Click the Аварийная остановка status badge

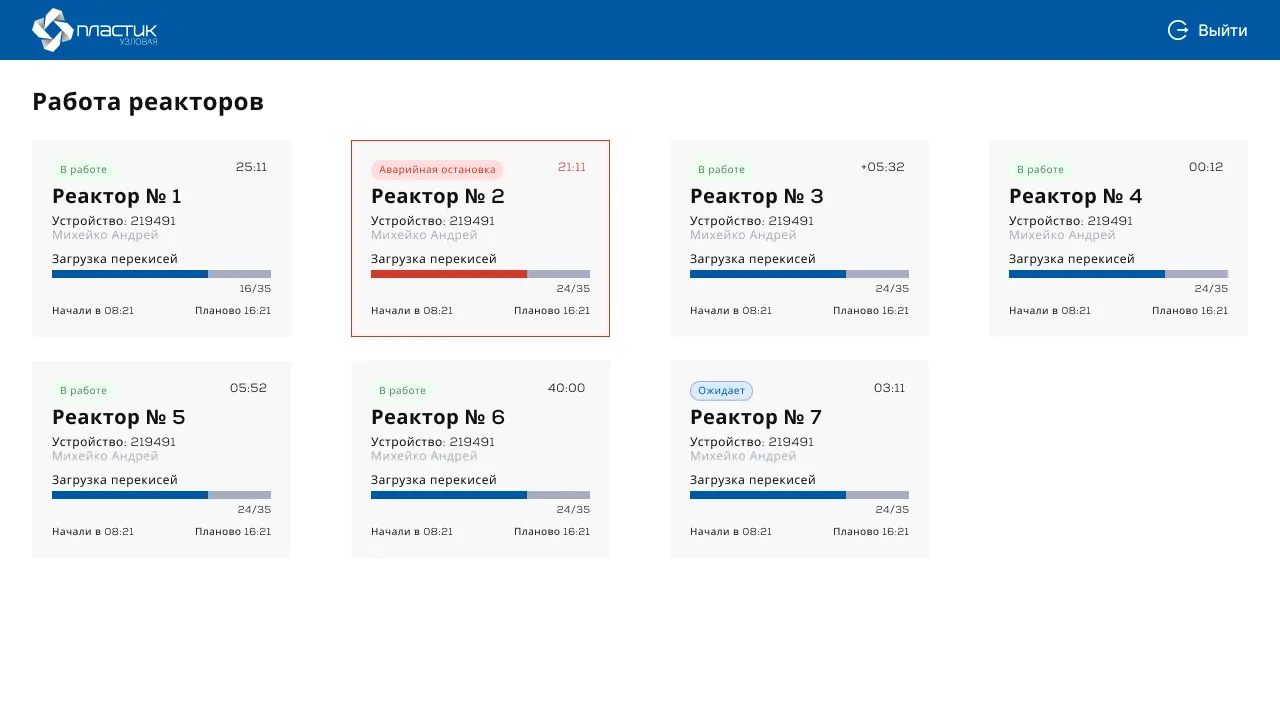pos(437,170)
